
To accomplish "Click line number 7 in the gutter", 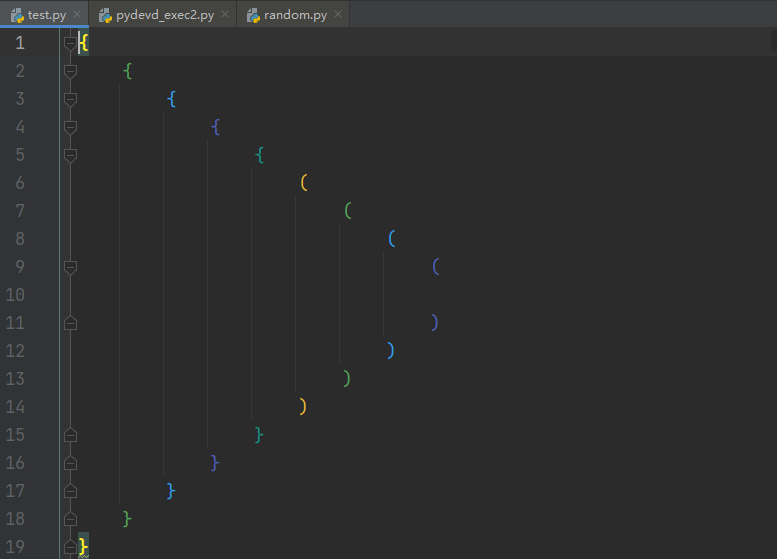I will [20, 211].
